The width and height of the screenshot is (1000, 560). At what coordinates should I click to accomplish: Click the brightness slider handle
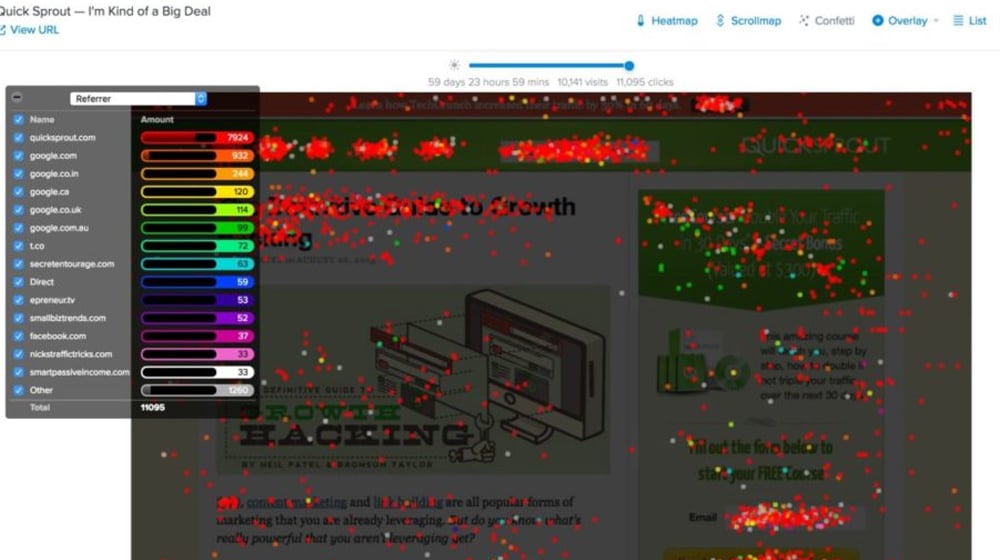click(629, 65)
